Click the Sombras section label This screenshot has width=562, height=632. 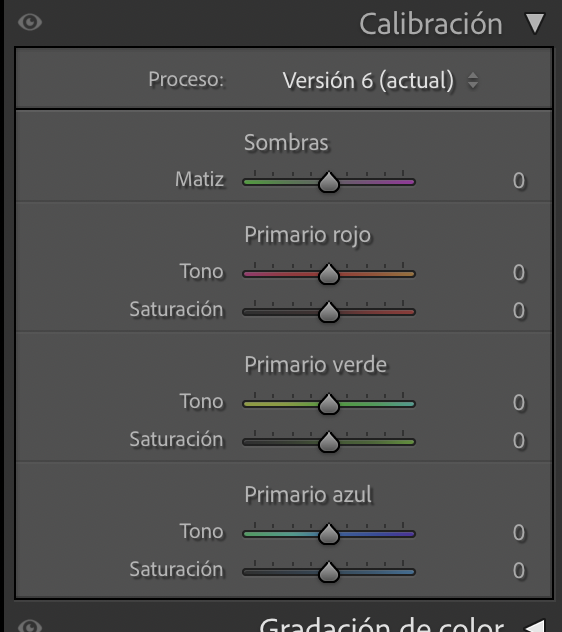[286, 142]
